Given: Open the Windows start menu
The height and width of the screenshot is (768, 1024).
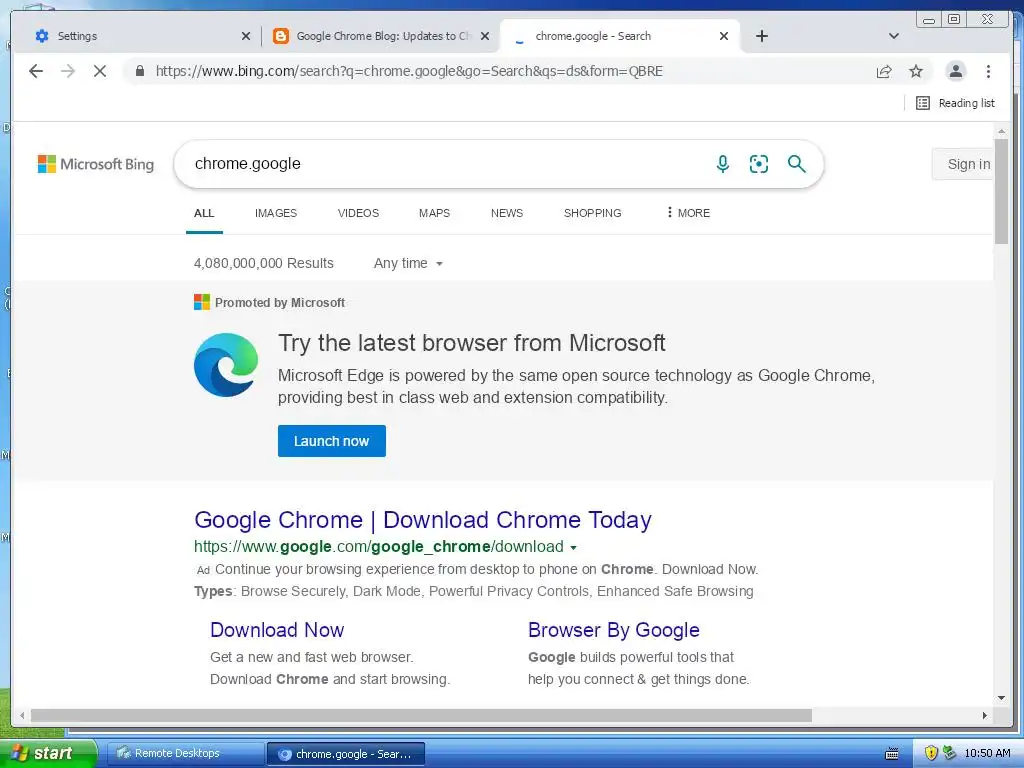Looking at the screenshot, I should tap(47, 753).
